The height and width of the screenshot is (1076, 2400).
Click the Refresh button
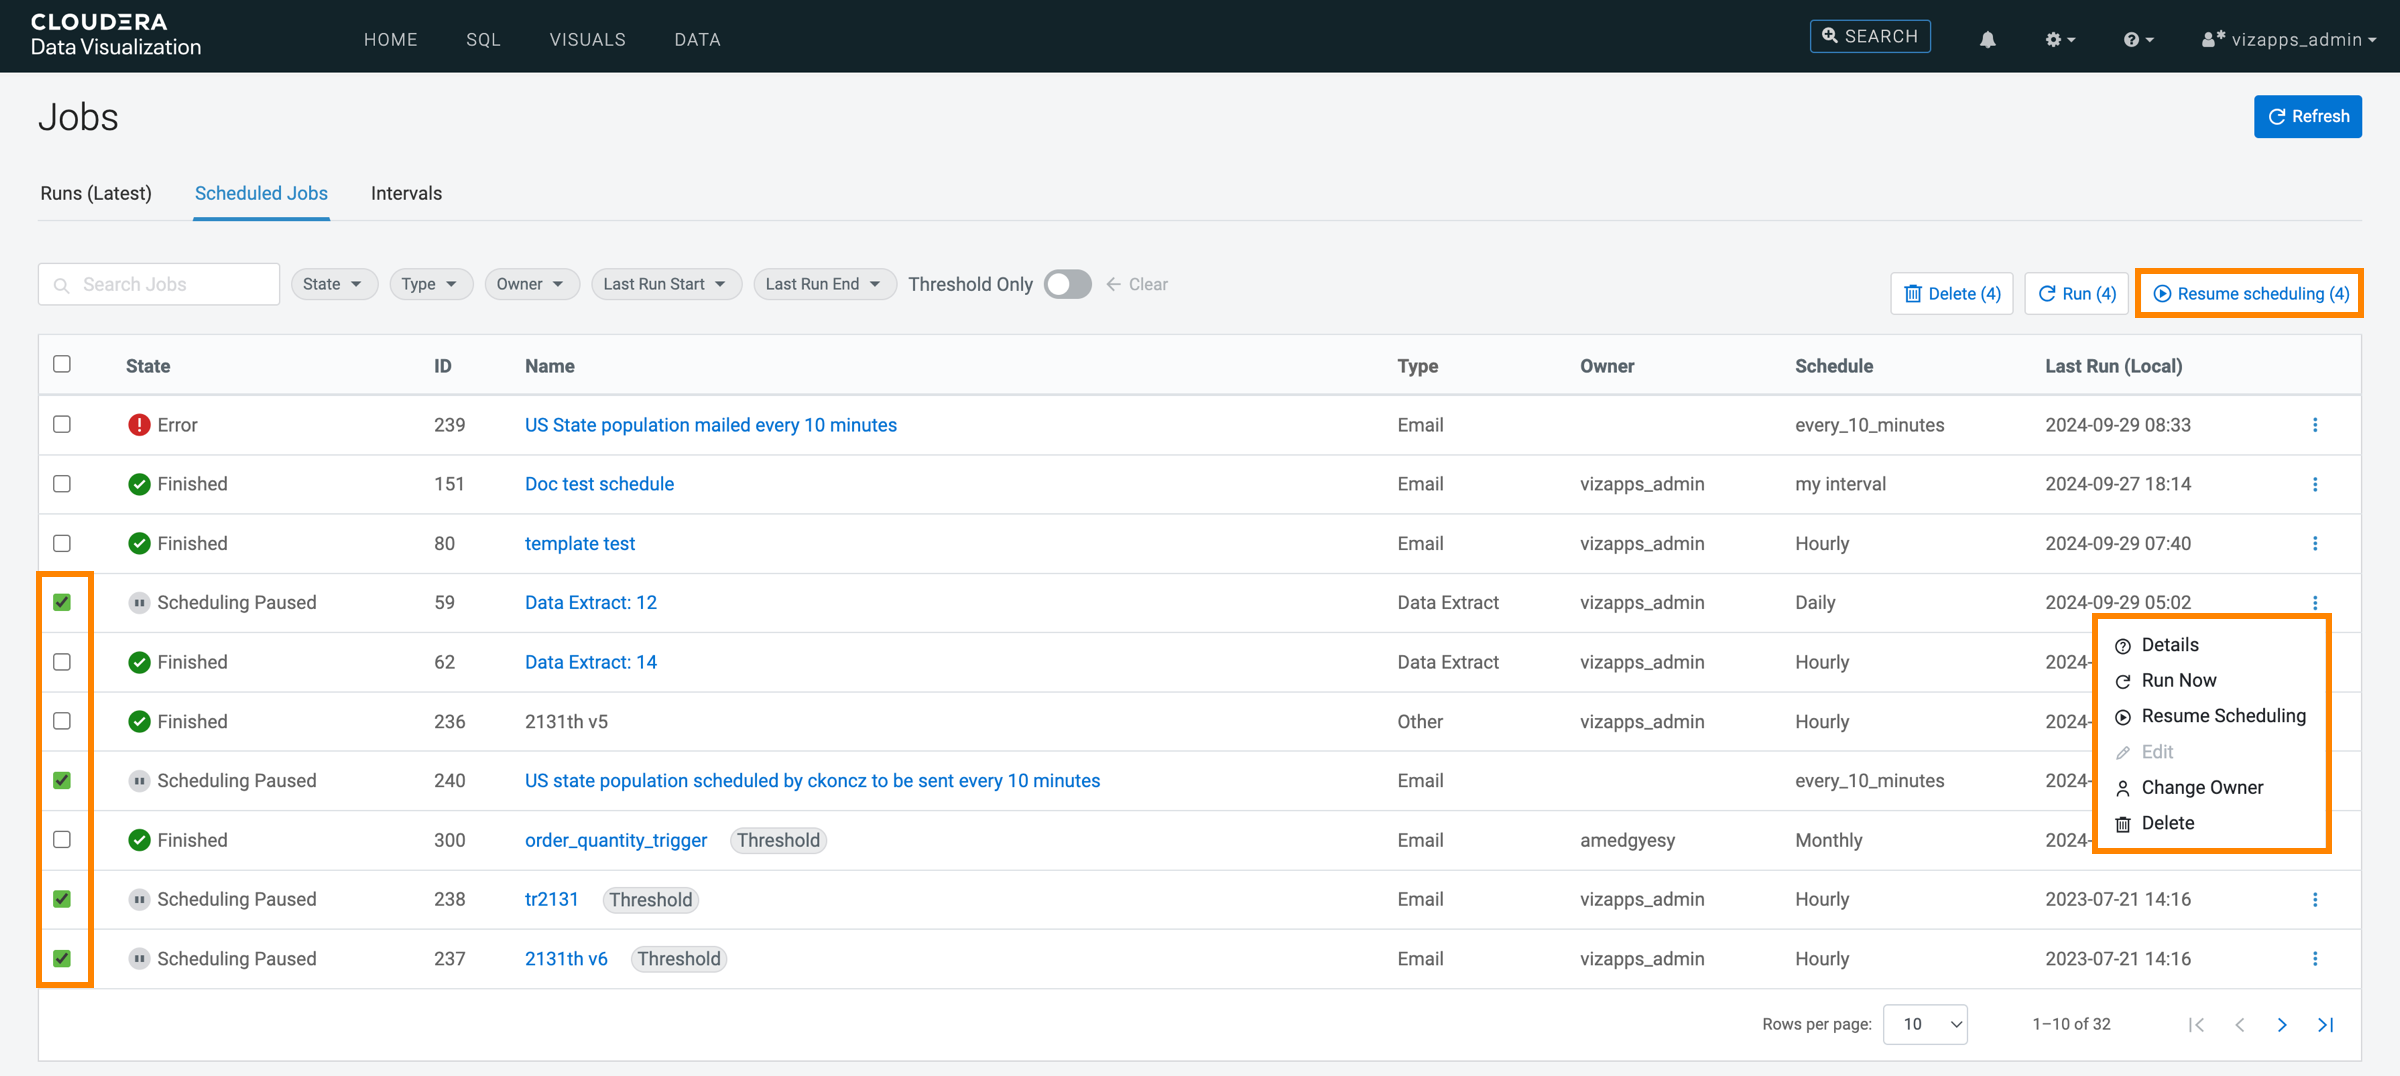(2307, 116)
